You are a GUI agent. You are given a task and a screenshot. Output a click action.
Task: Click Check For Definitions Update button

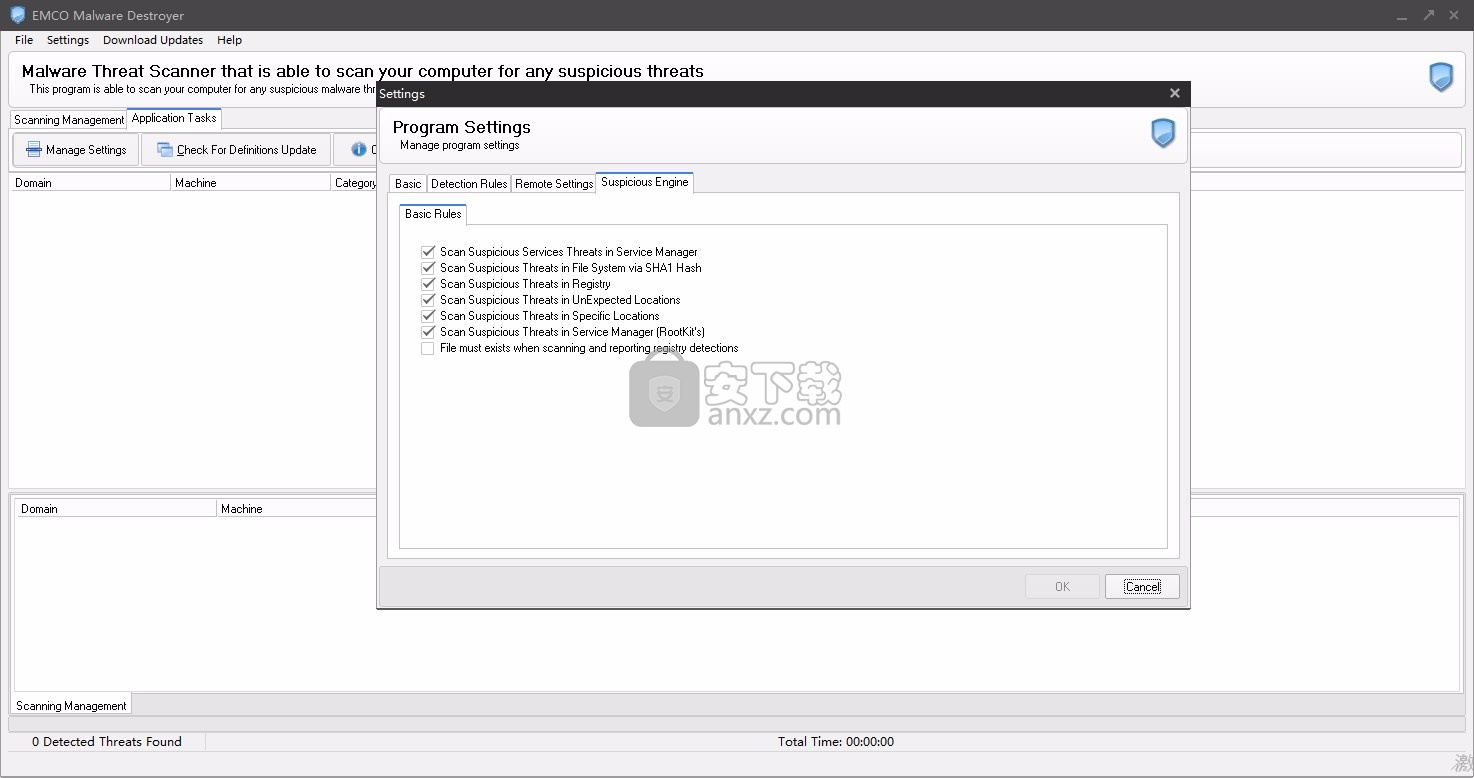[236, 150]
